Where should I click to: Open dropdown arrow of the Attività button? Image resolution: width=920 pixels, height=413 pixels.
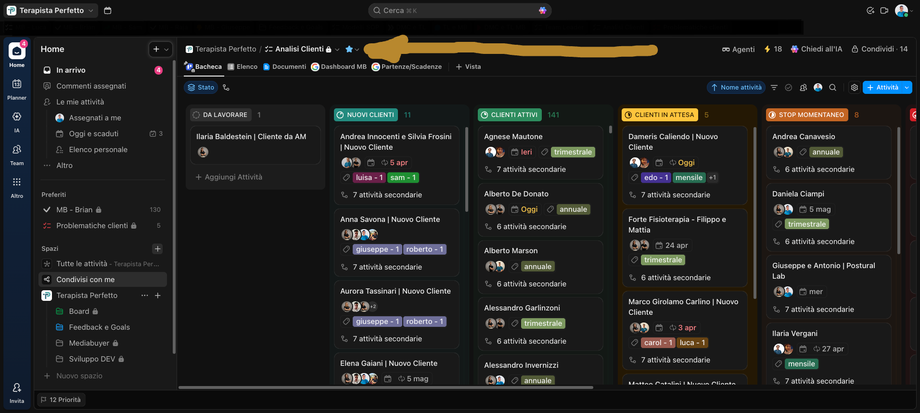(908, 87)
